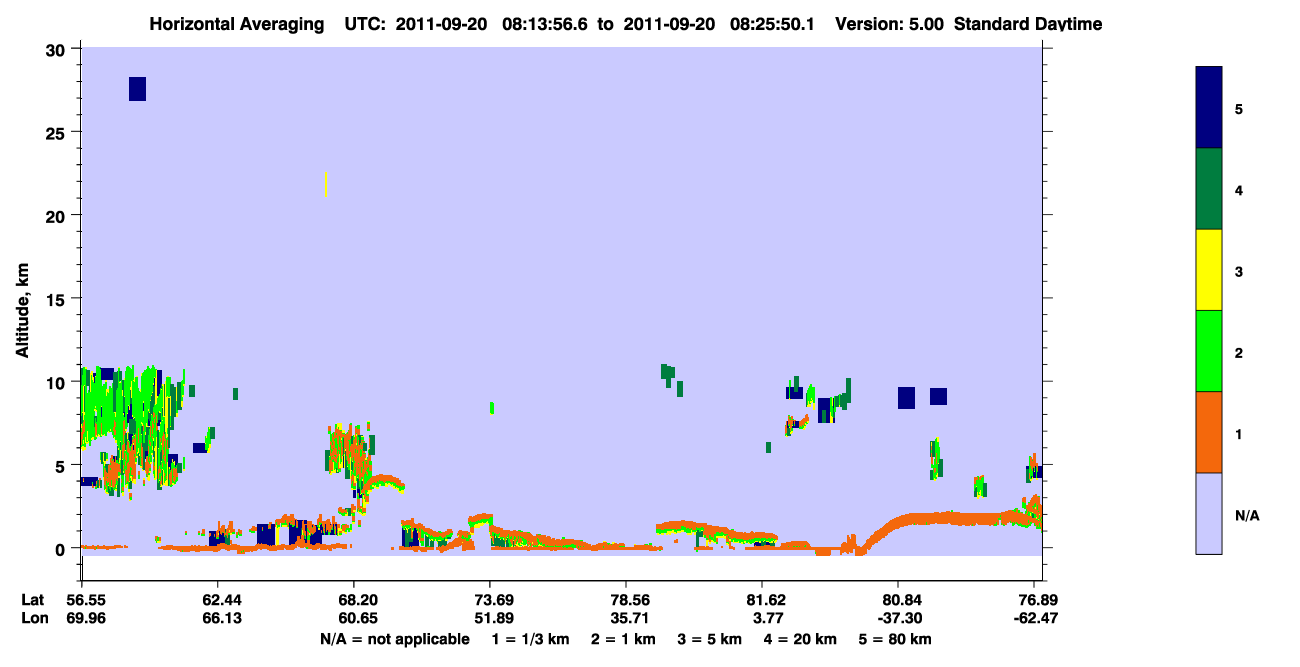The height and width of the screenshot is (667, 1300).
Task: Click the '15' altitude tick label
Action: tap(57, 299)
